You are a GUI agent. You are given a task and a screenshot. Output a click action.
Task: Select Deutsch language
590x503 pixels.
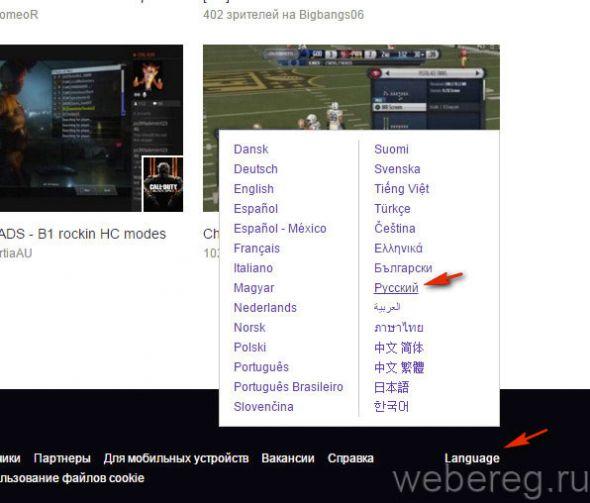[x=255, y=169]
